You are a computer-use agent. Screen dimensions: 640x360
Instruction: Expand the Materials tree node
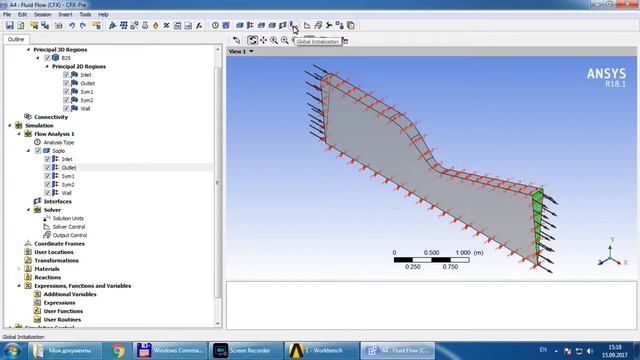pos(19,269)
